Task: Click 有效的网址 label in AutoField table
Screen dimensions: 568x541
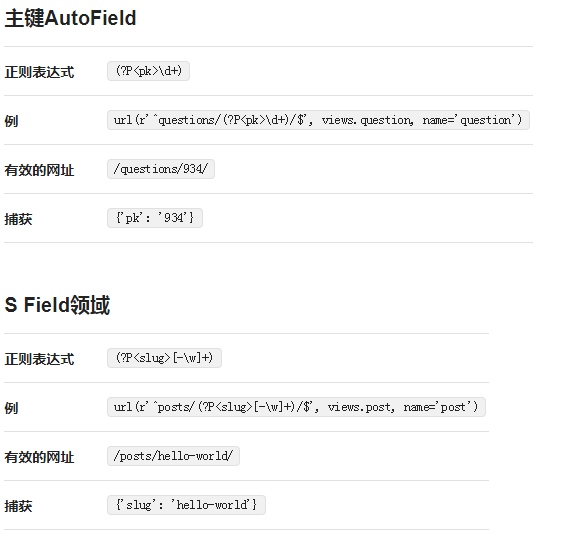Action: [x=39, y=170]
